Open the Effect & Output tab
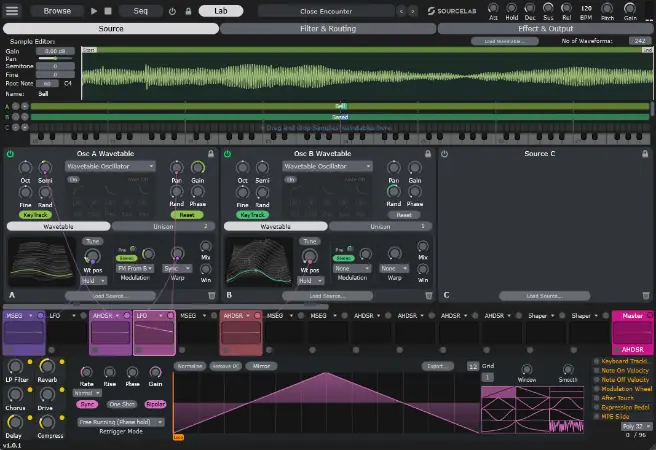This screenshot has width=656, height=450. [x=545, y=29]
